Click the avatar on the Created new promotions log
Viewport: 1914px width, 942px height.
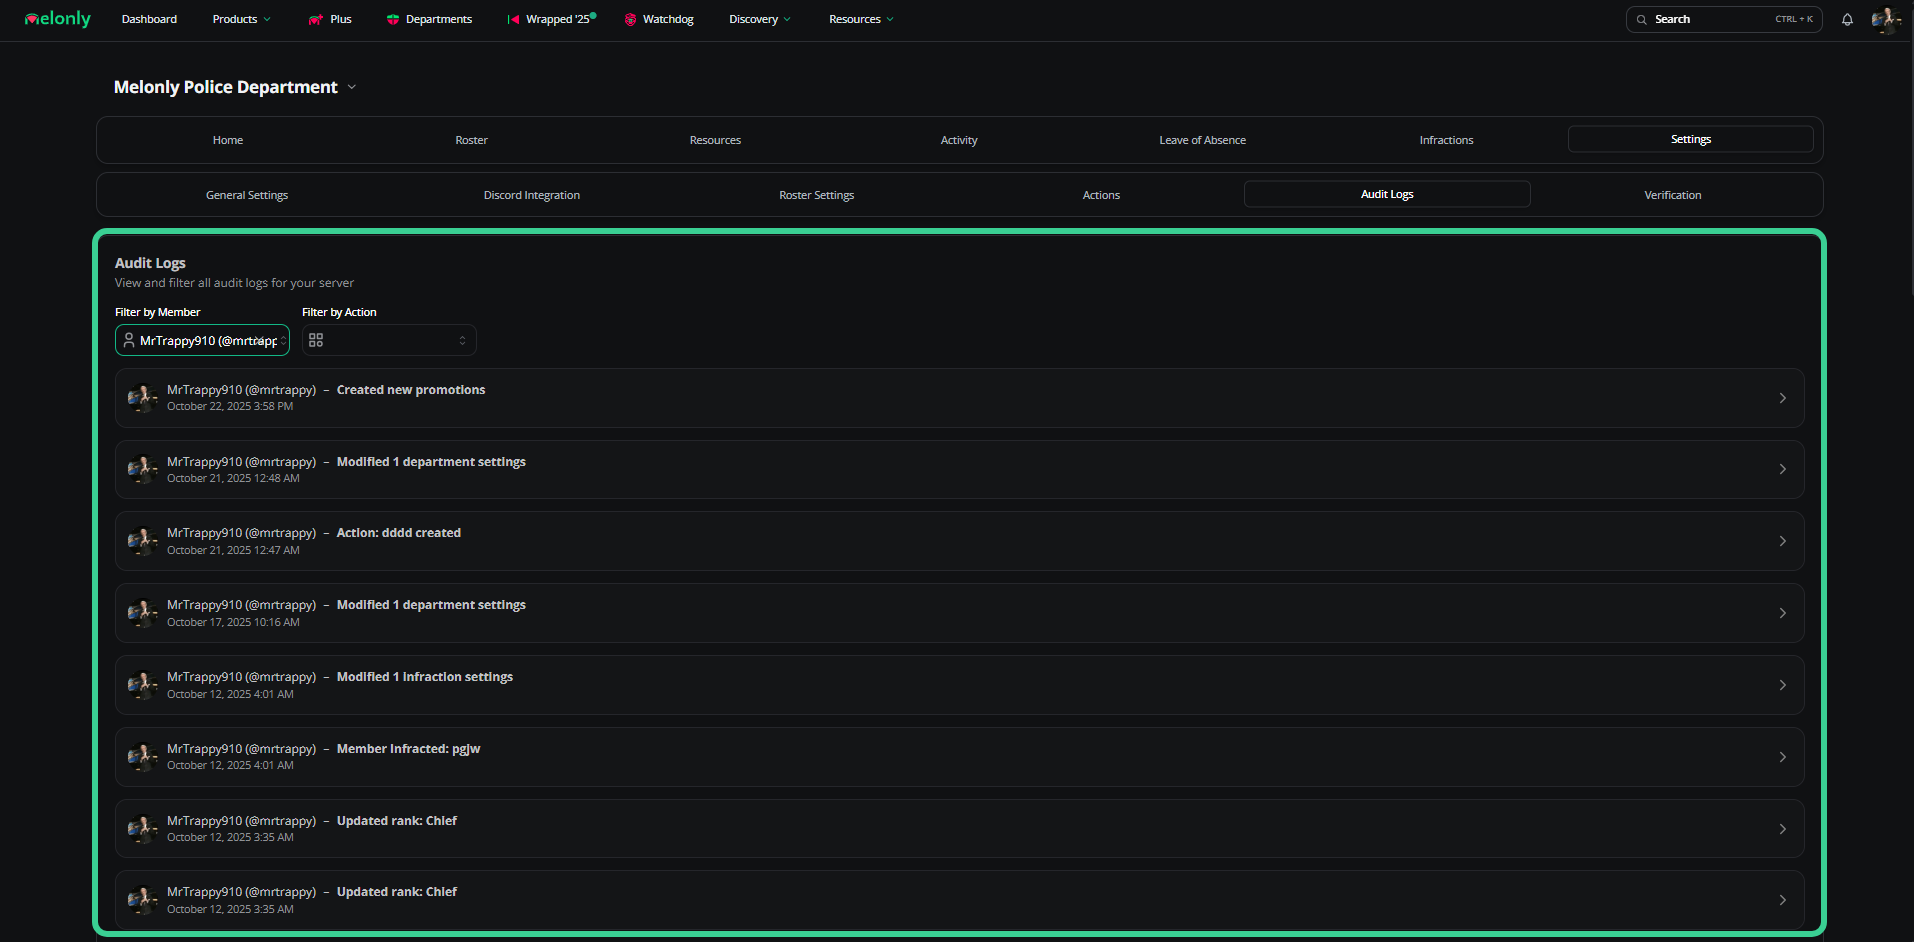pos(142,398)
